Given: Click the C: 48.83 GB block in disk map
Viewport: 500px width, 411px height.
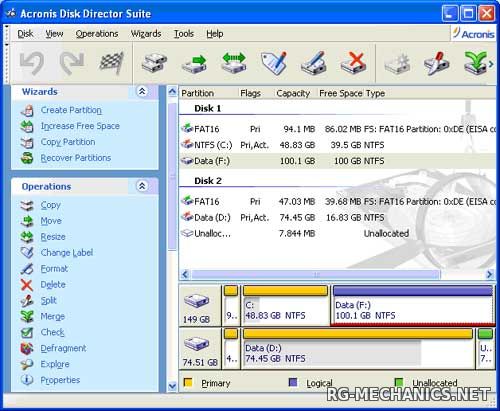Looking at the screenshot, I should pos(286,305).
